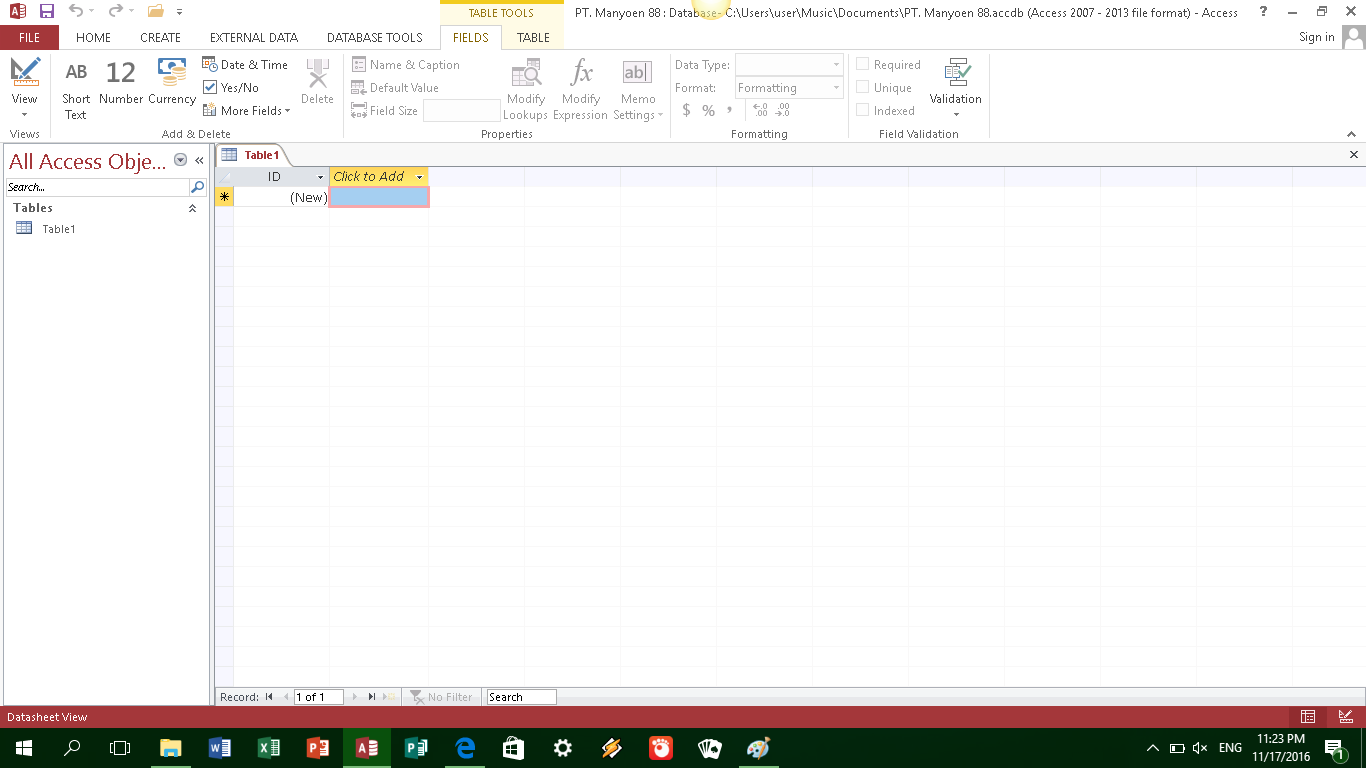Open All Access Objects pane menu
Viewport: 1366px width, 768px height.
[x=181, y=160]
